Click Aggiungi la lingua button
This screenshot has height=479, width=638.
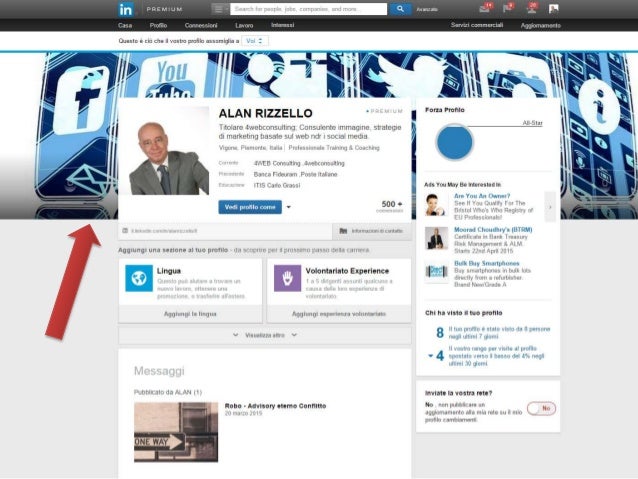pyautogui.click(x=190, y=314)
